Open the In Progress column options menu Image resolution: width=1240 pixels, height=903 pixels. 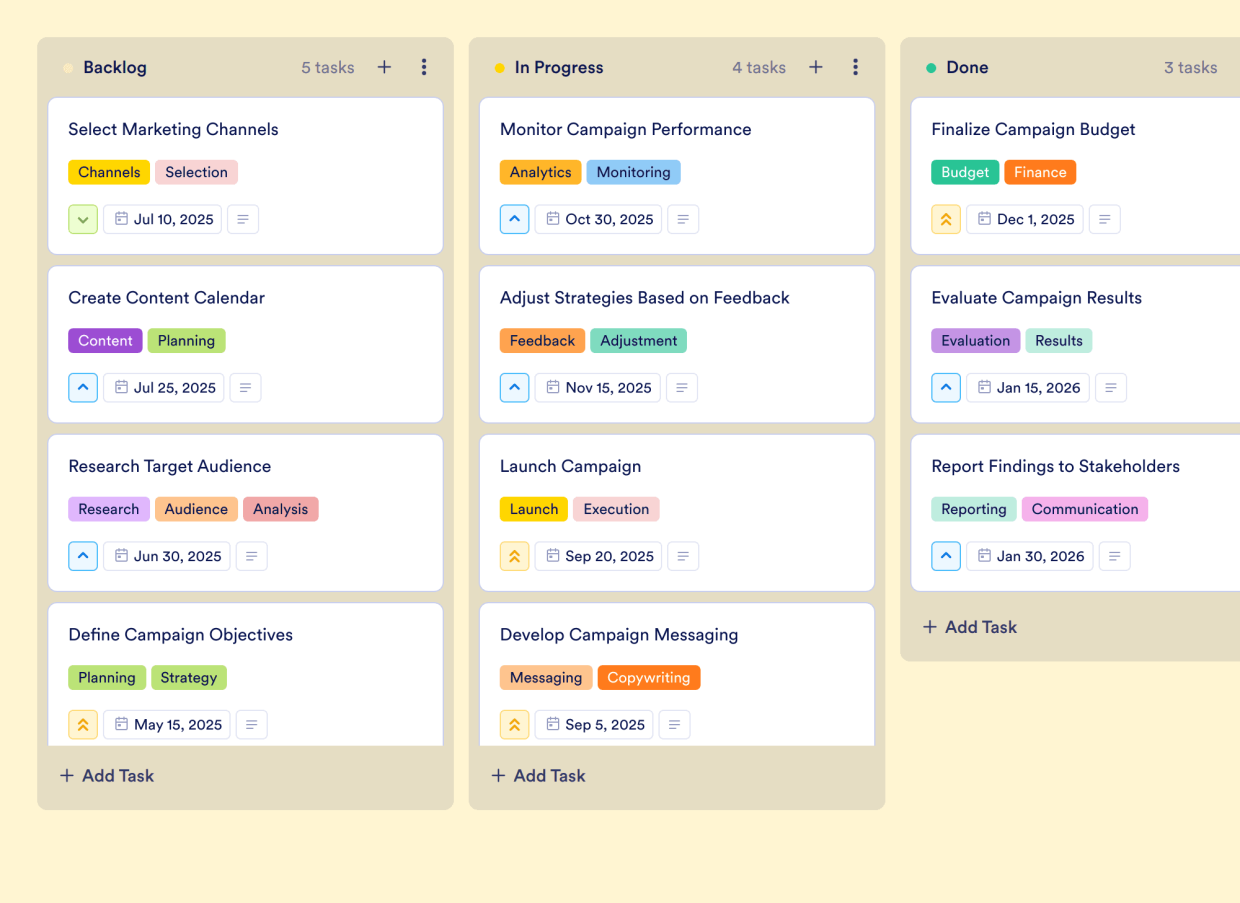pyautogui.click(x=856, y=67)
